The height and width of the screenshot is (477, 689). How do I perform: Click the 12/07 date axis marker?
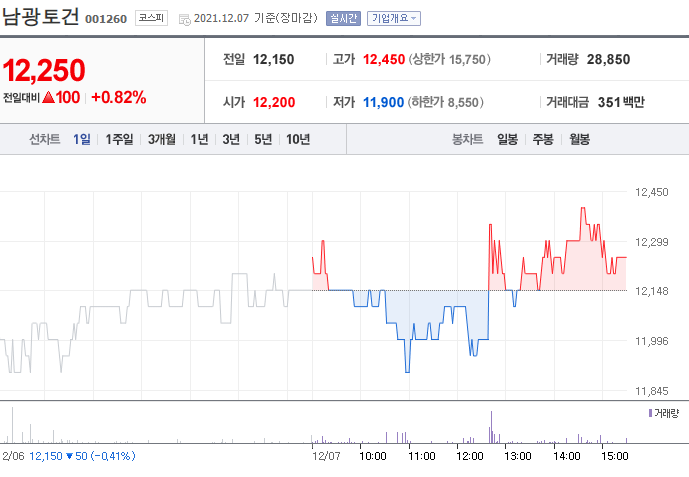pos(326,456)
